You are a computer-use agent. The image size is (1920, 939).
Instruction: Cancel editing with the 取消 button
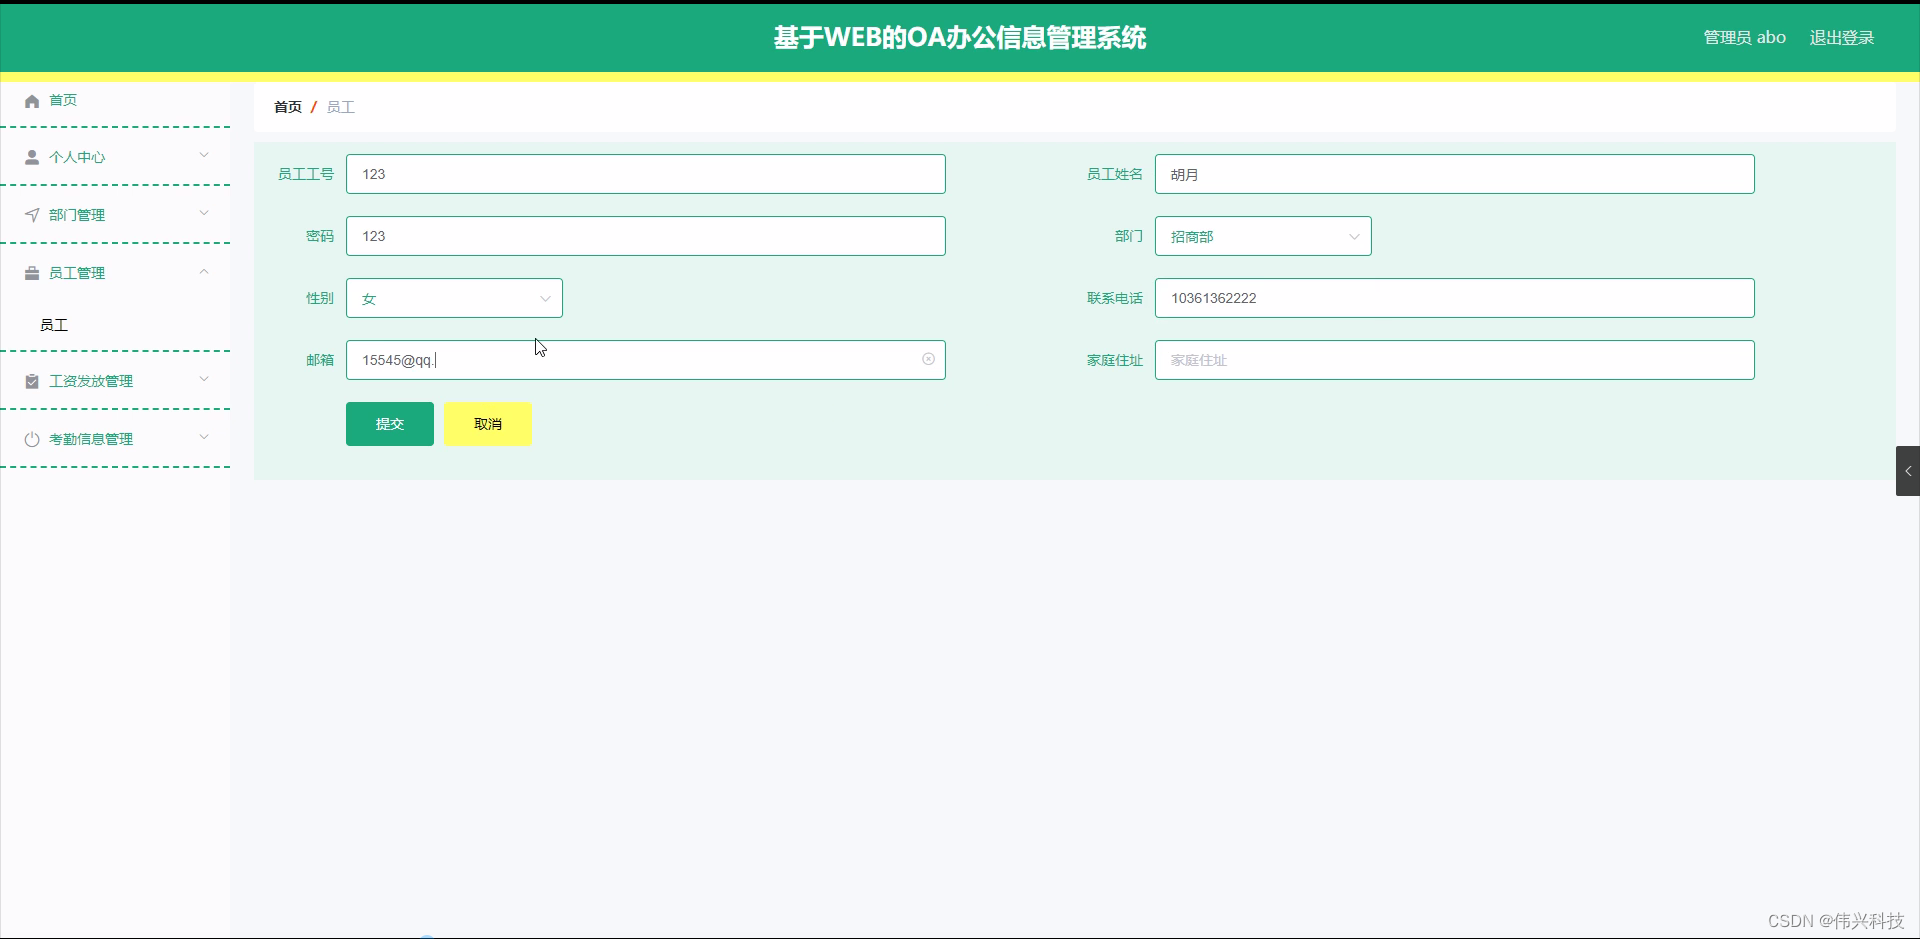(486, 423)
